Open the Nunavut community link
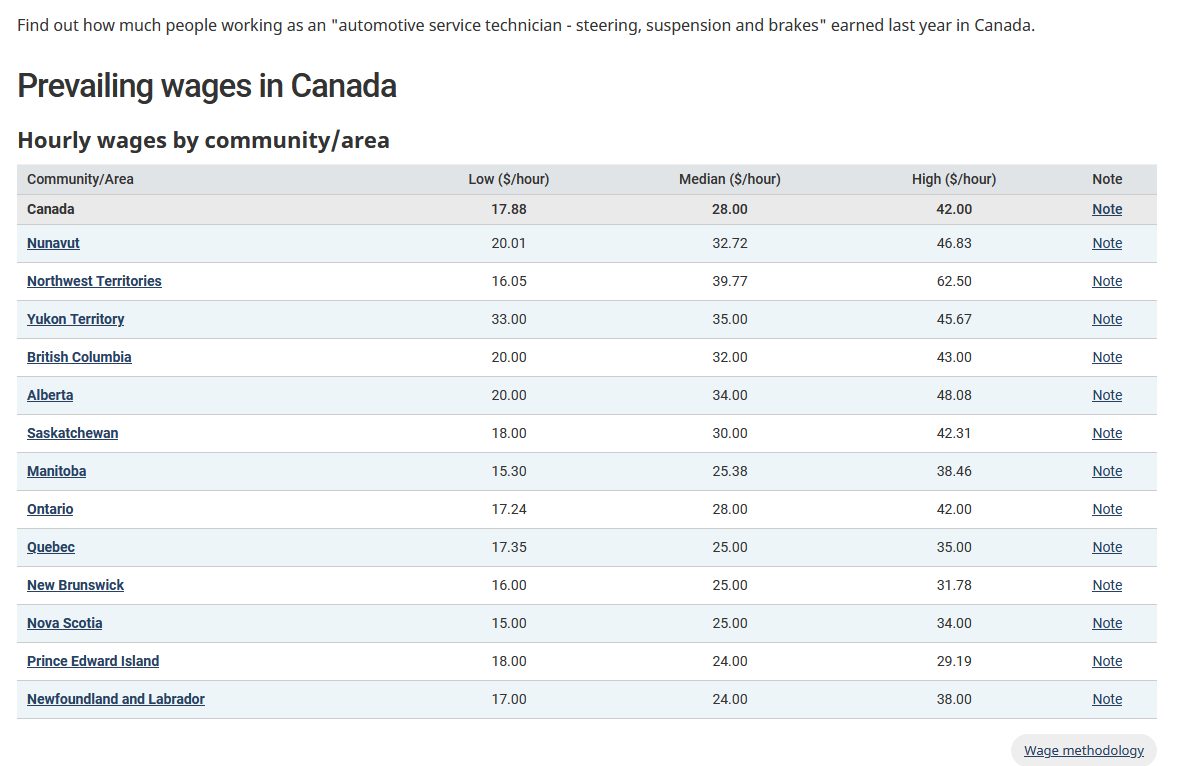The width and height of the screenshot is (1179, 766). [x=53, y=243]
